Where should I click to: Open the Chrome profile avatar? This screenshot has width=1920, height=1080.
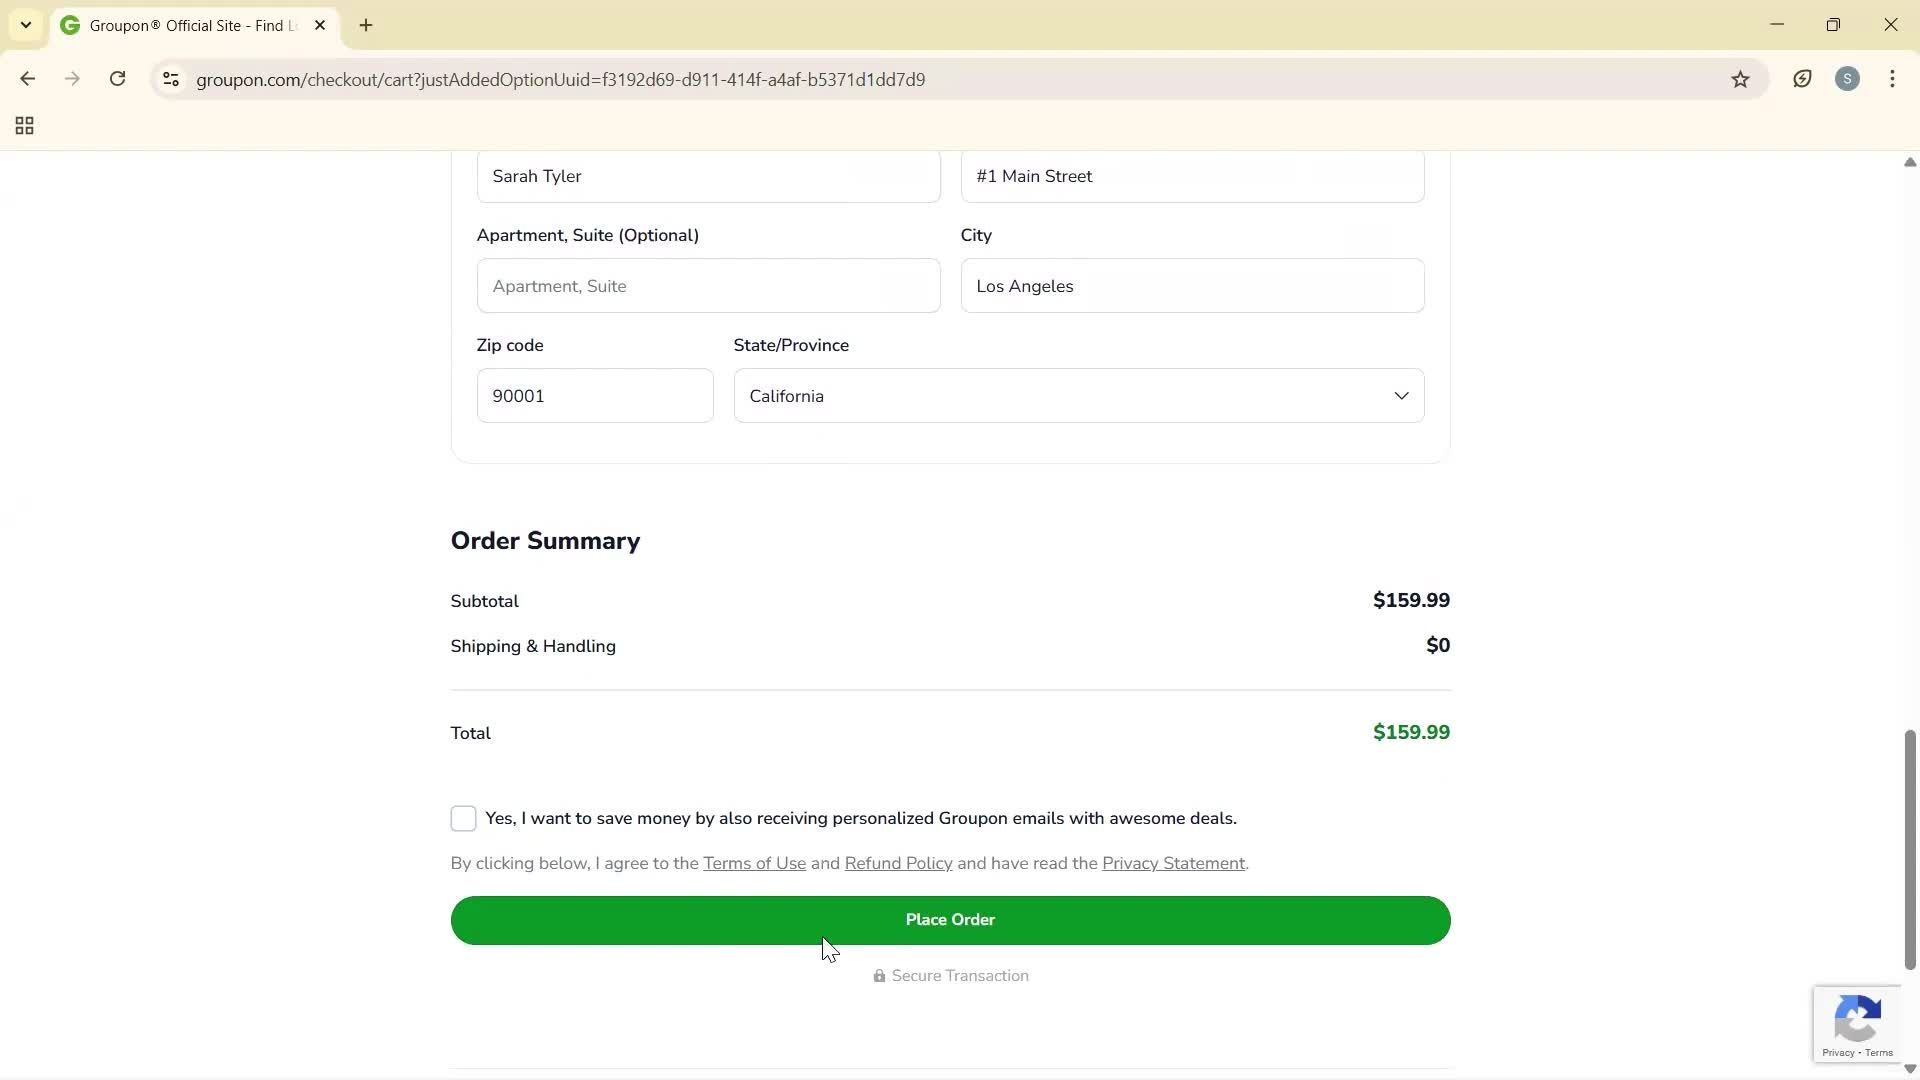pos(1848,79)
